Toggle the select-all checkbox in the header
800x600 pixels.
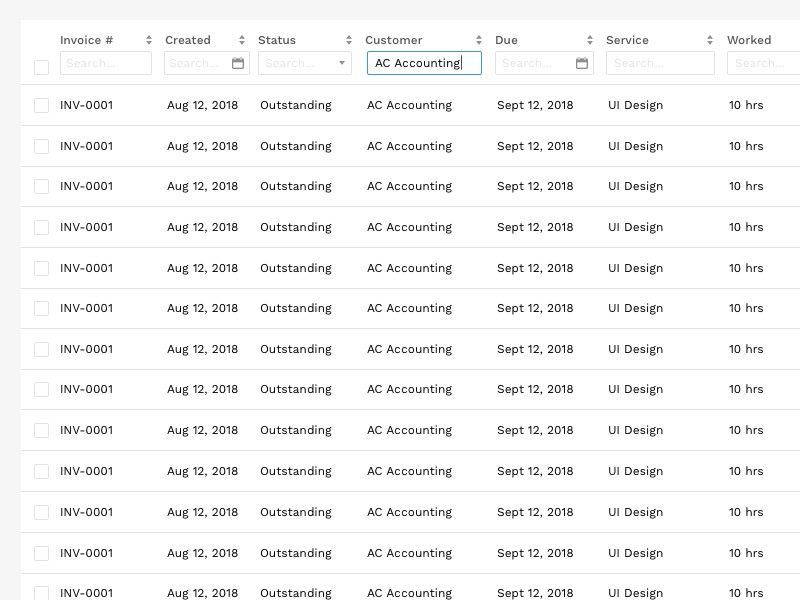coord(41,67)
